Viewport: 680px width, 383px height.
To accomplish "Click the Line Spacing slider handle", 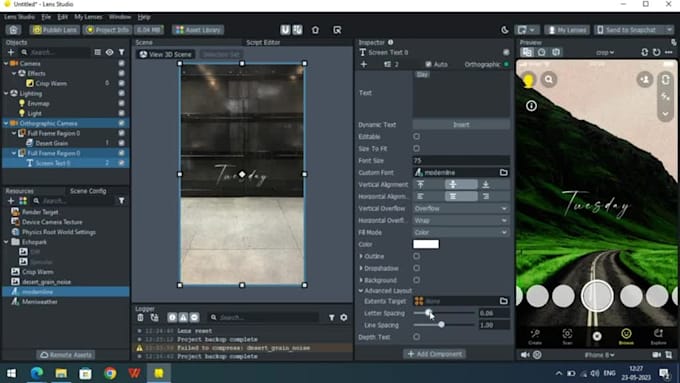I will [x=441, y=324].
